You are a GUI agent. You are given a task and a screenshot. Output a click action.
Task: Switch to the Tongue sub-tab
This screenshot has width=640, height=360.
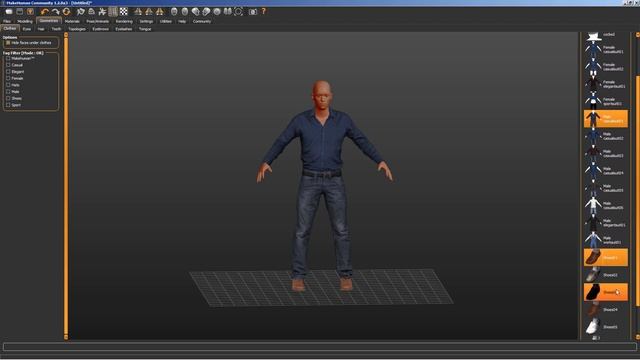pos(145,29)
